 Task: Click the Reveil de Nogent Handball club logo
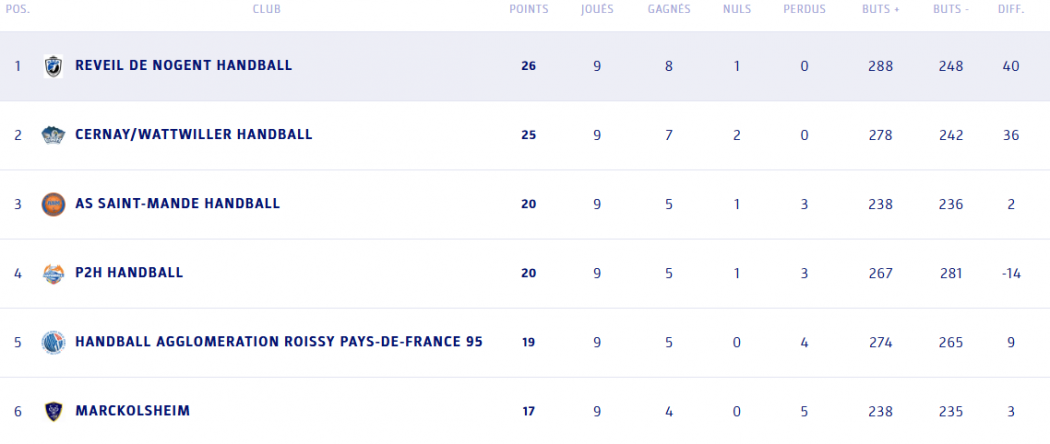(x=52, y=66)
